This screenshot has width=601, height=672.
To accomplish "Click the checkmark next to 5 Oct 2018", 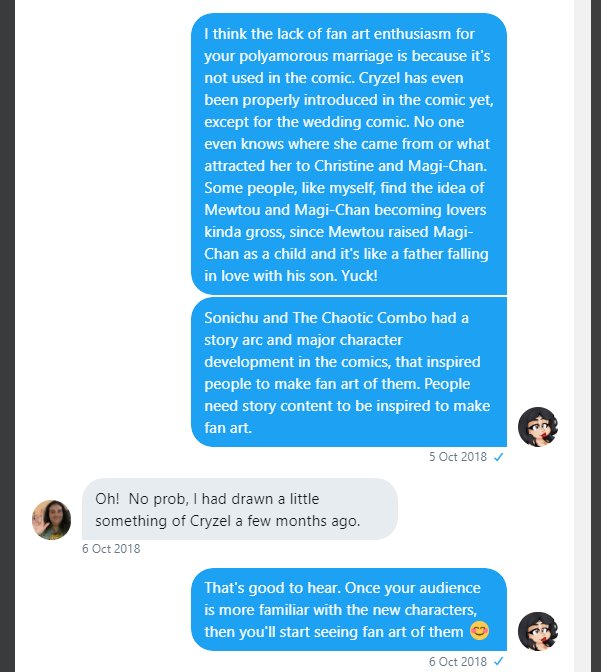I will (498, 457).
